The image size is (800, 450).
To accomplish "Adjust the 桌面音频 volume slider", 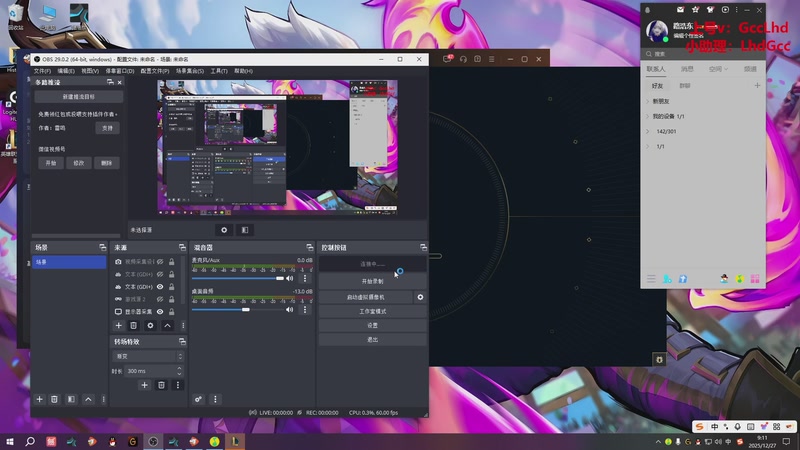I will [x=238, y=310].
